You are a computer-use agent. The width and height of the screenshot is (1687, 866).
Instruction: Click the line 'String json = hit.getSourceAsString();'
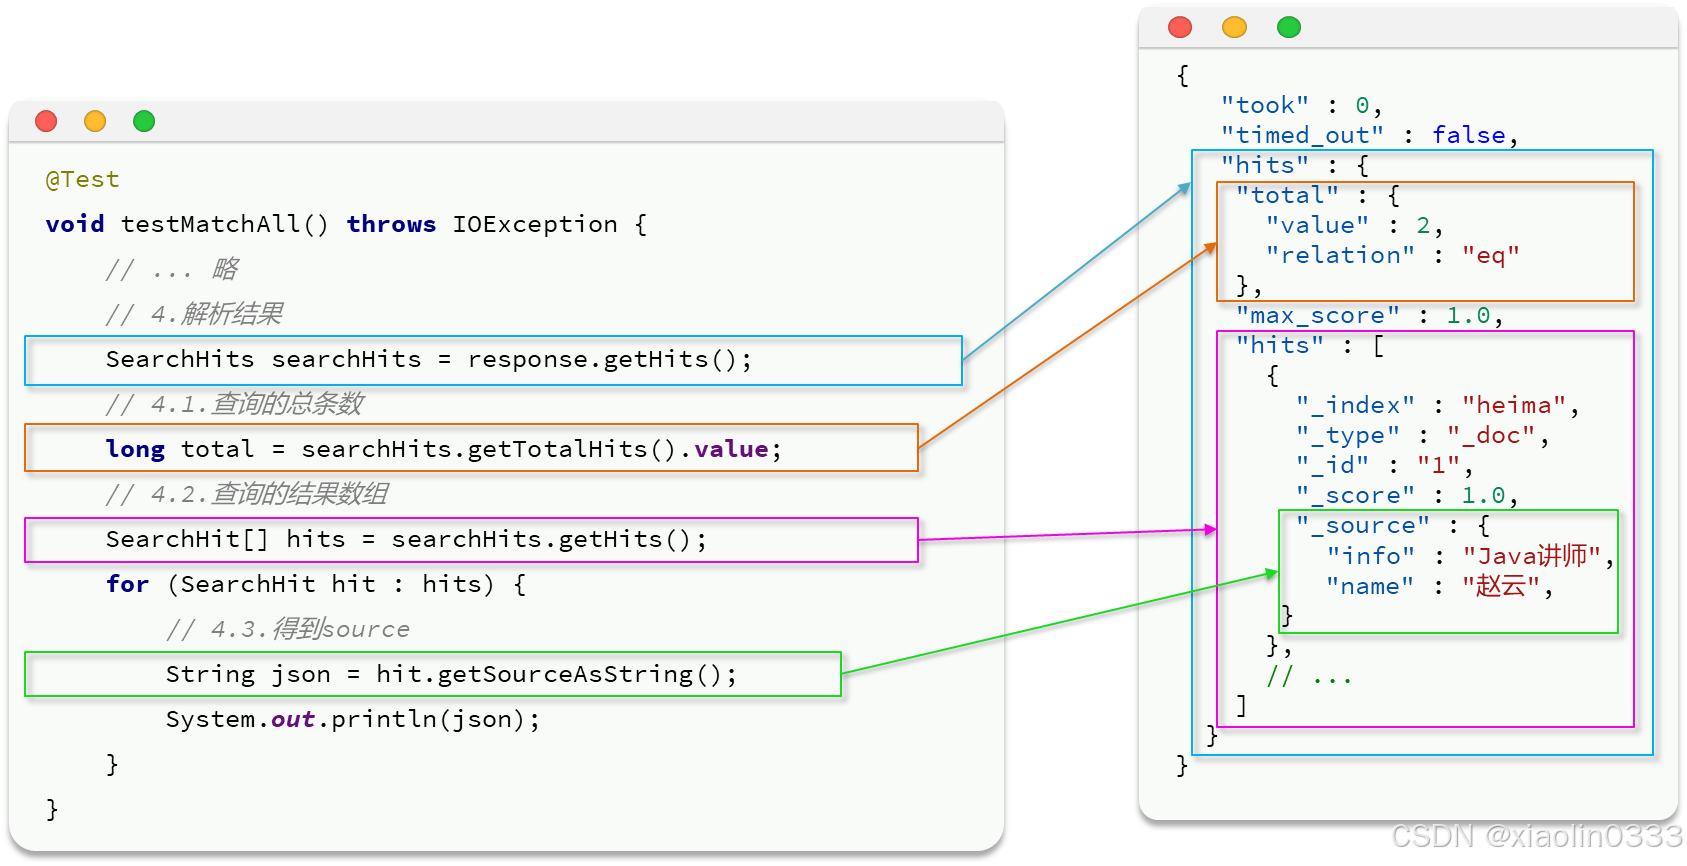pos(452,674)
